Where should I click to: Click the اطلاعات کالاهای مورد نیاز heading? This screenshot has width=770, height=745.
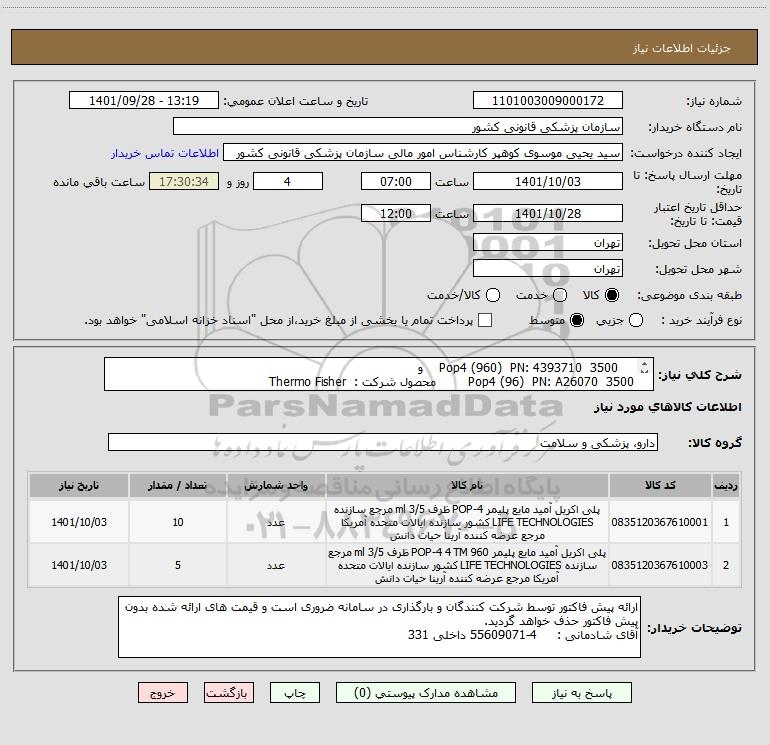(x=668, y=407)
